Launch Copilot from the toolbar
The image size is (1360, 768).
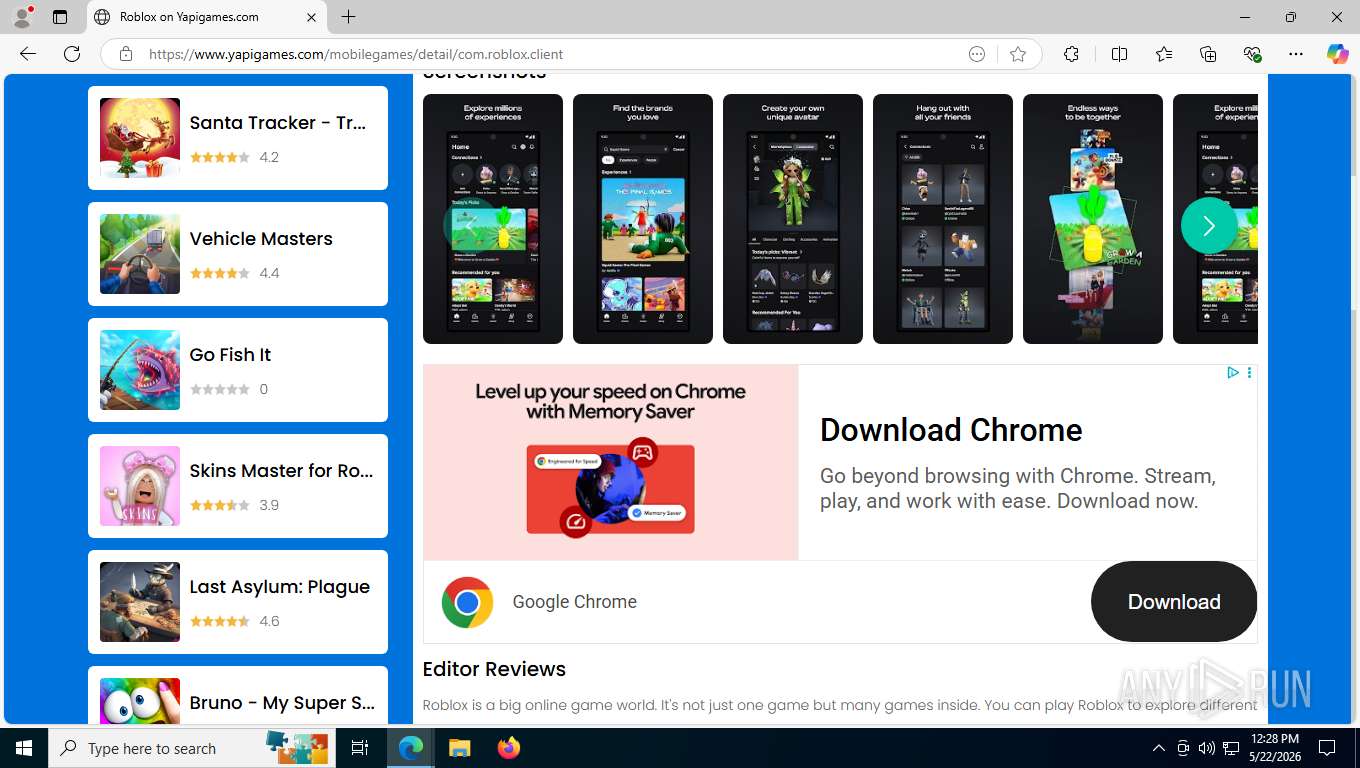(1337, 54)
